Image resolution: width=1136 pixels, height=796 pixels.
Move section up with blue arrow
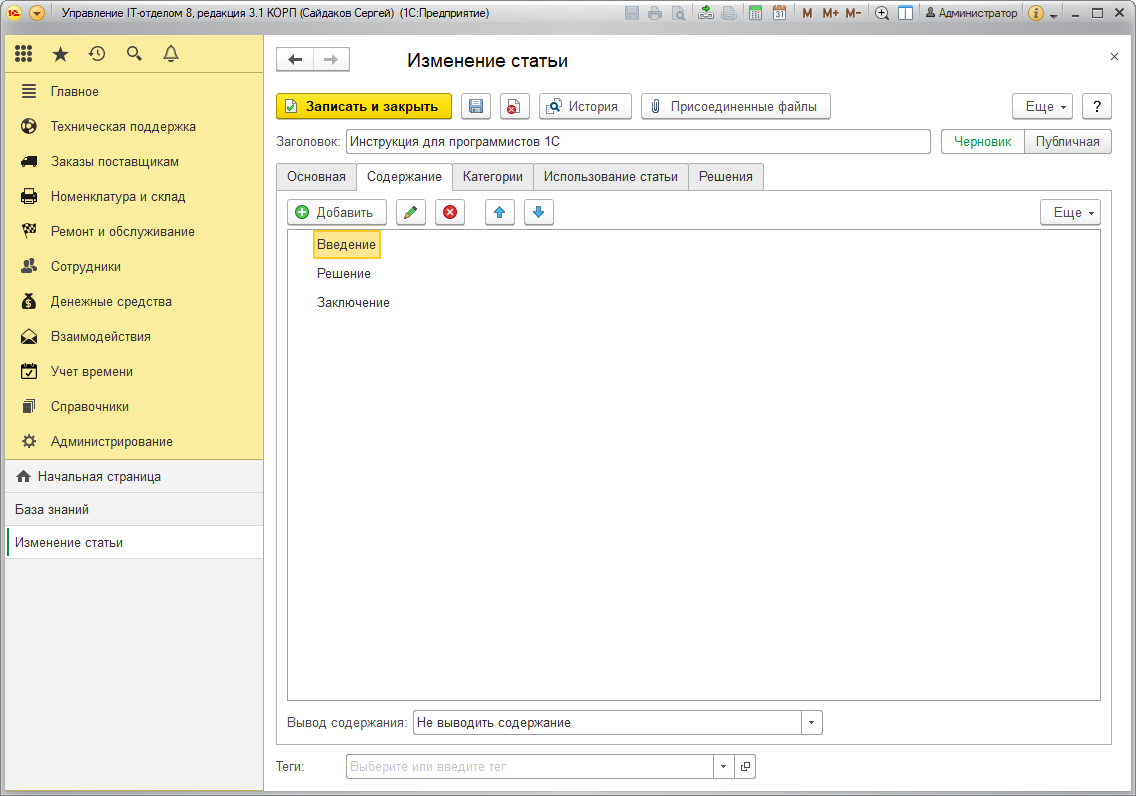499,212
